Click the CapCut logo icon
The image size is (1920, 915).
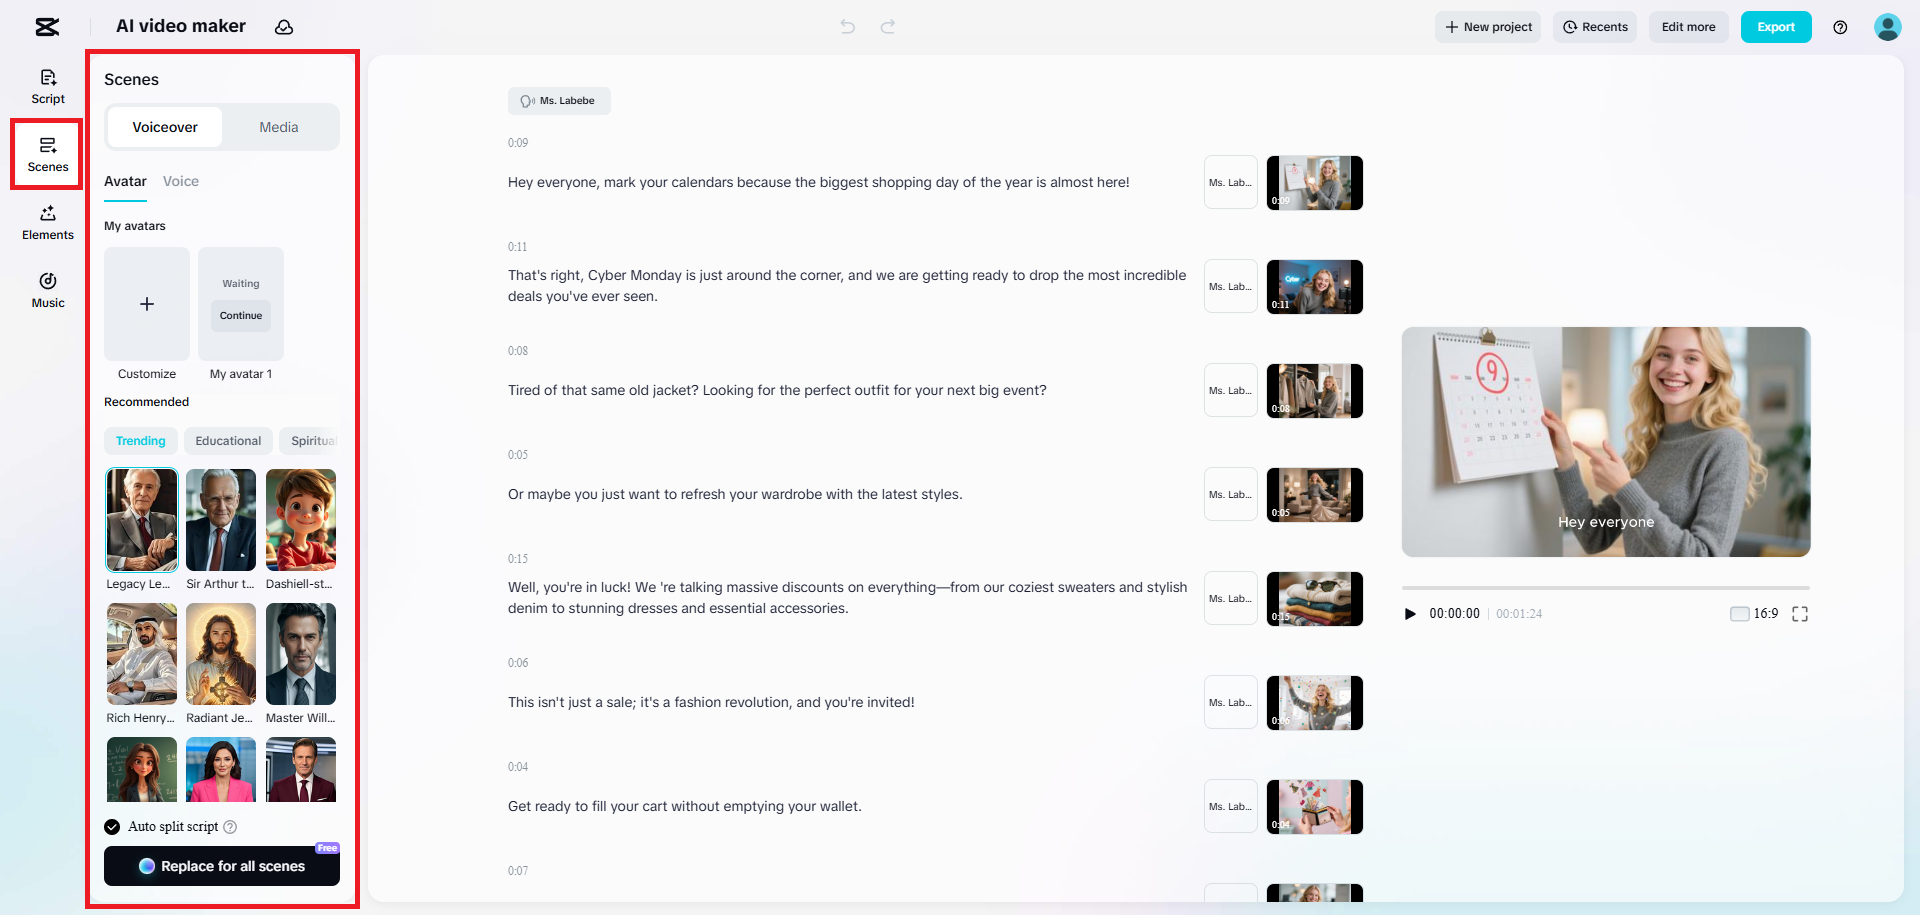(47, 27)
